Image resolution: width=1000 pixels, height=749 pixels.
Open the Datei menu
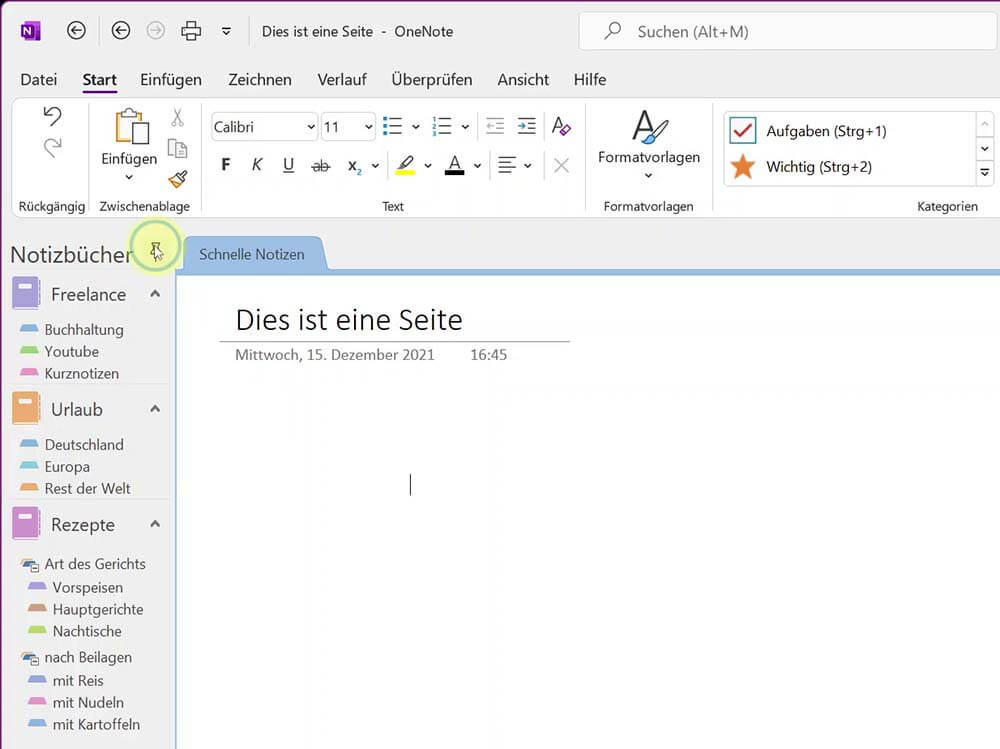click(x=38, y=80)
